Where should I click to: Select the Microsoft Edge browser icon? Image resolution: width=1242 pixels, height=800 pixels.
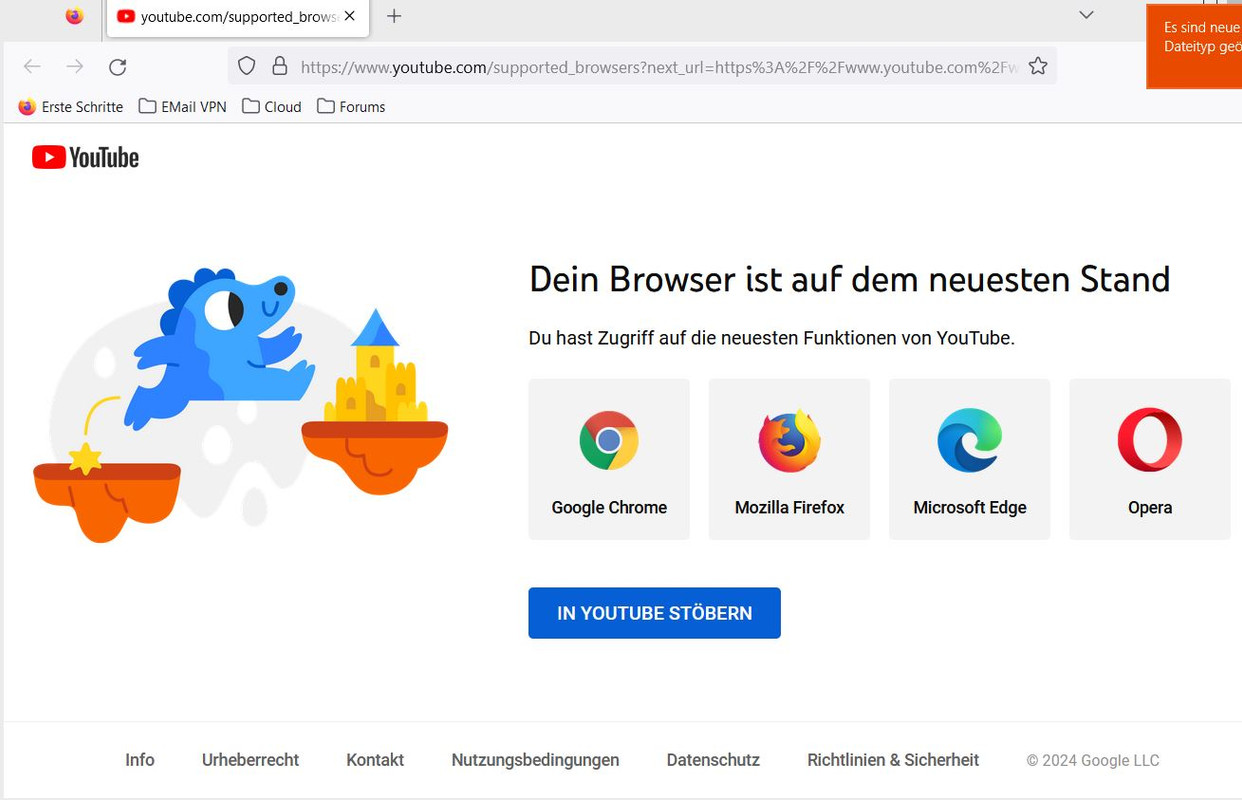point(969,441)
